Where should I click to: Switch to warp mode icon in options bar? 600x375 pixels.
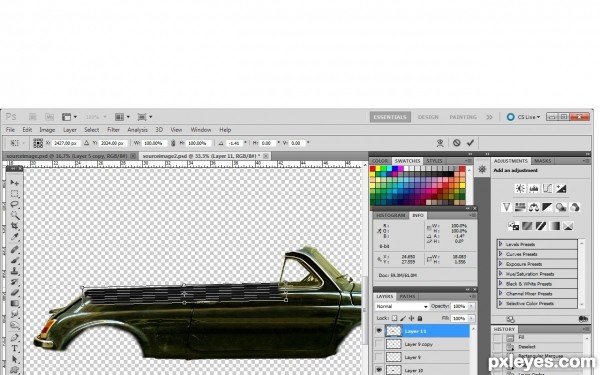pos(440,143)
